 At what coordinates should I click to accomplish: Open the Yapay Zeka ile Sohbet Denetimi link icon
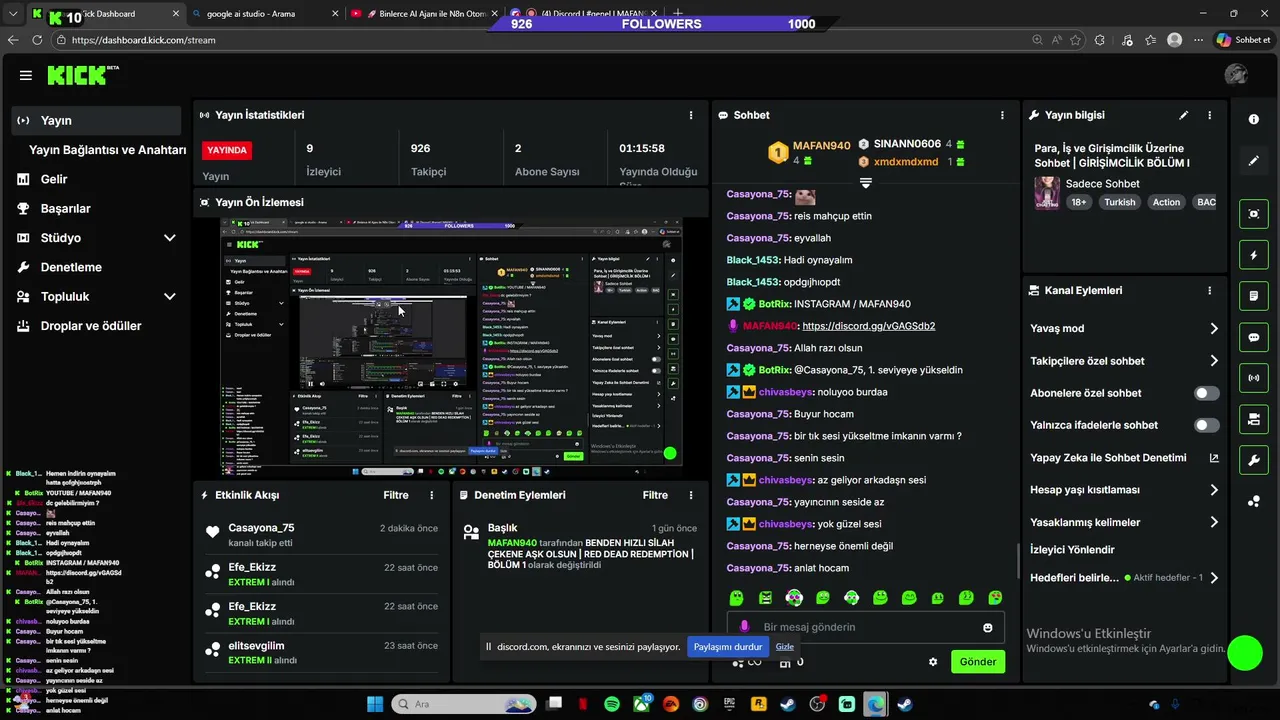[1214, 458]
